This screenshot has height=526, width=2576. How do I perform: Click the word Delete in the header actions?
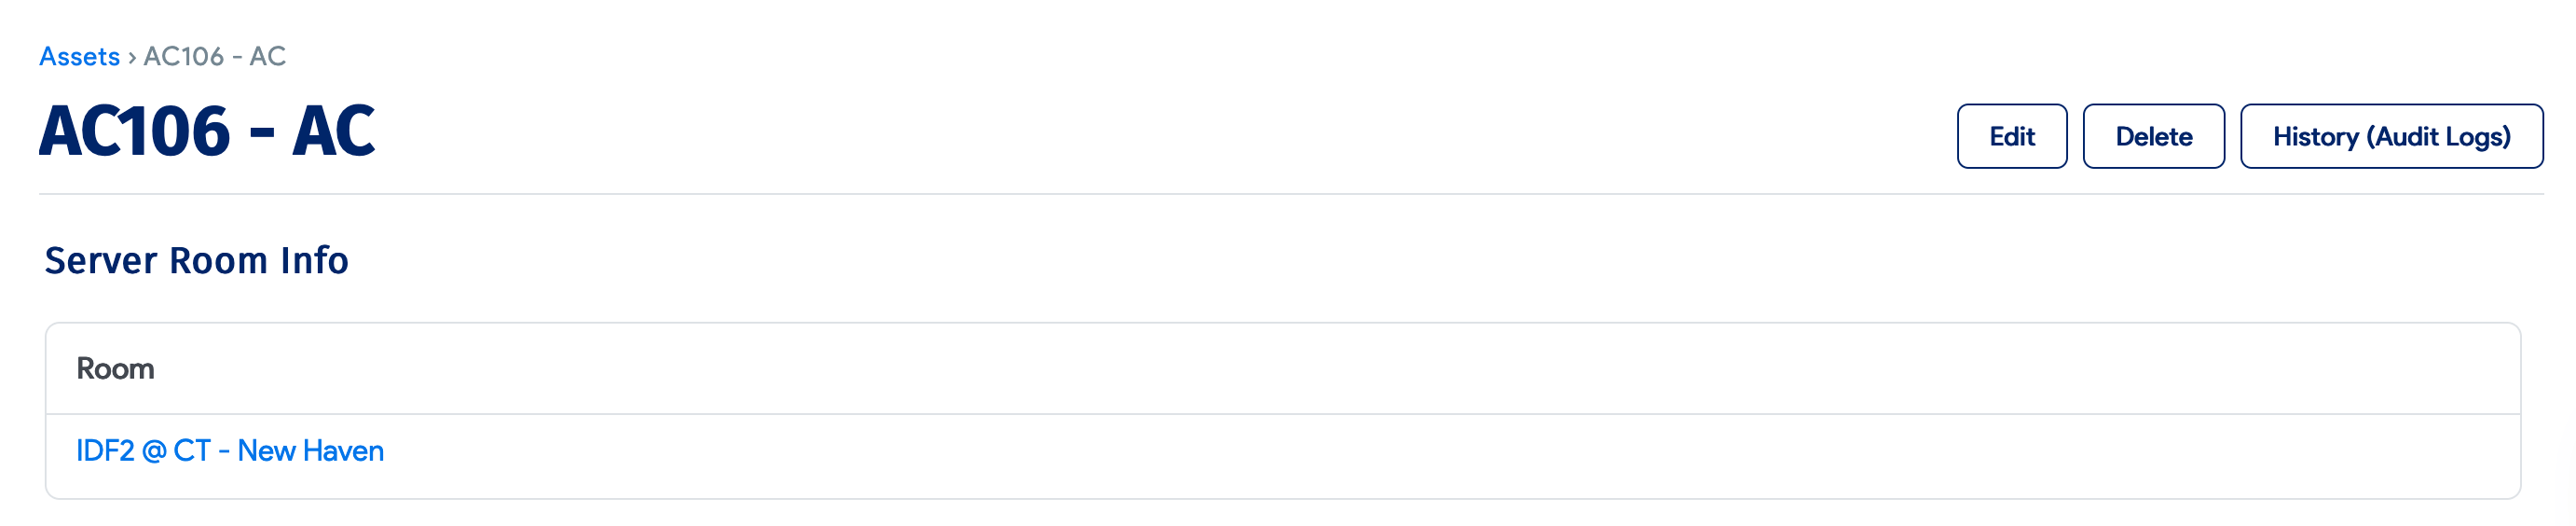2153,136
